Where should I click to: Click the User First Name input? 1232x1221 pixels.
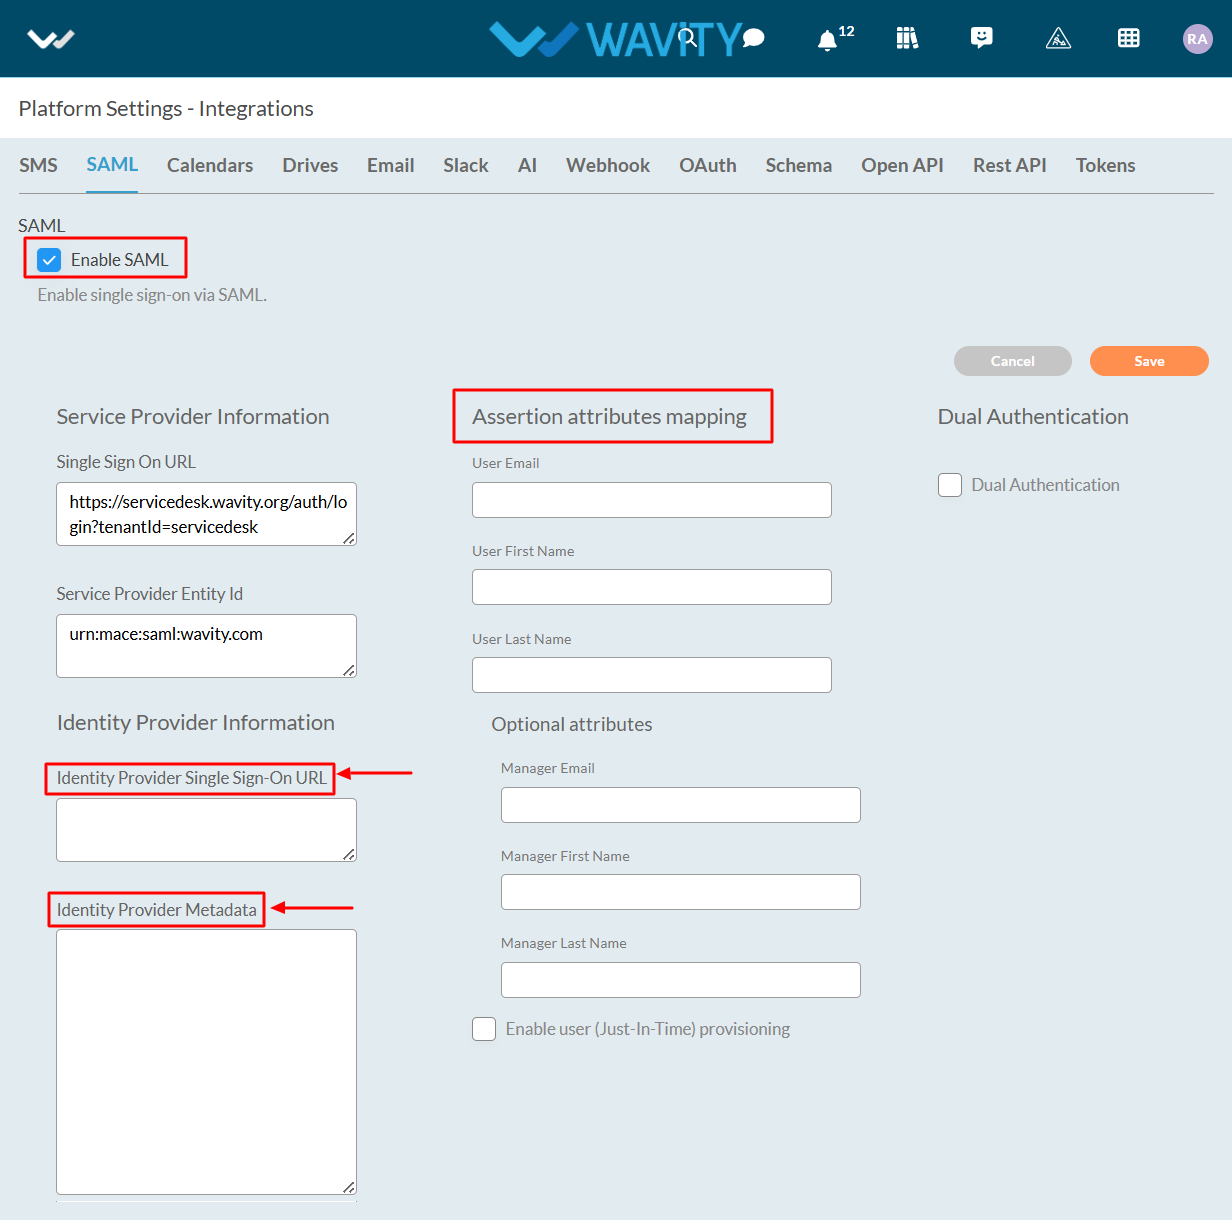(652, 587)
